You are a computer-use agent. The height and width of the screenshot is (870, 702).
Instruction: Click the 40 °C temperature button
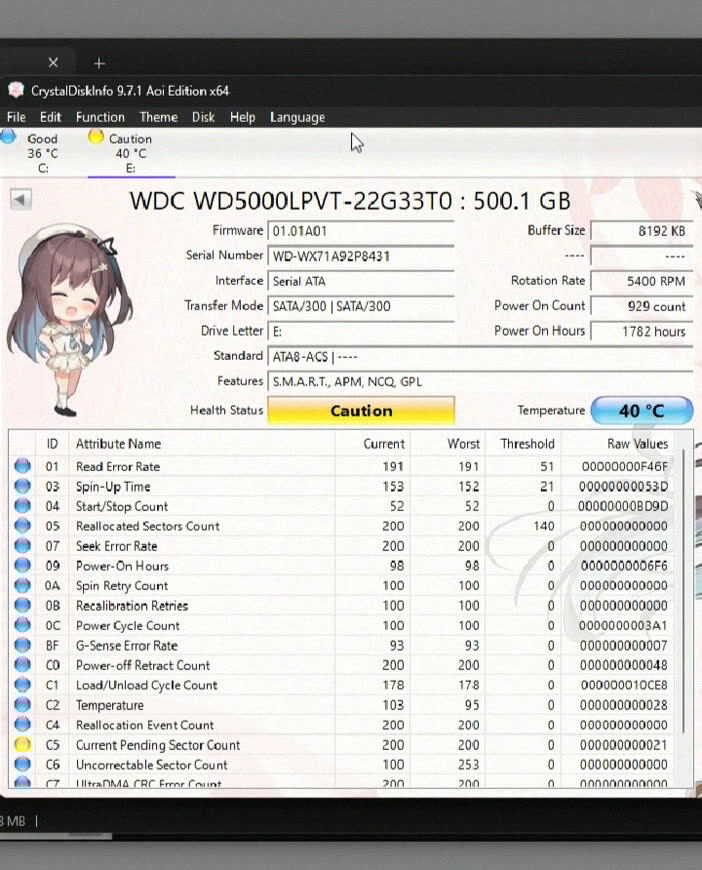click(x=641, y=410)
